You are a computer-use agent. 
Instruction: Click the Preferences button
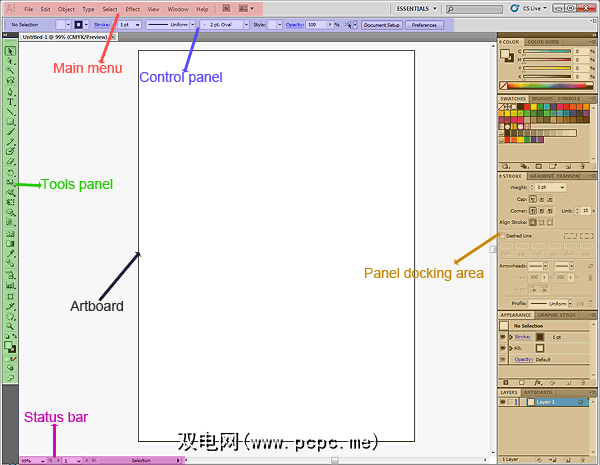[x=424, y=25]
